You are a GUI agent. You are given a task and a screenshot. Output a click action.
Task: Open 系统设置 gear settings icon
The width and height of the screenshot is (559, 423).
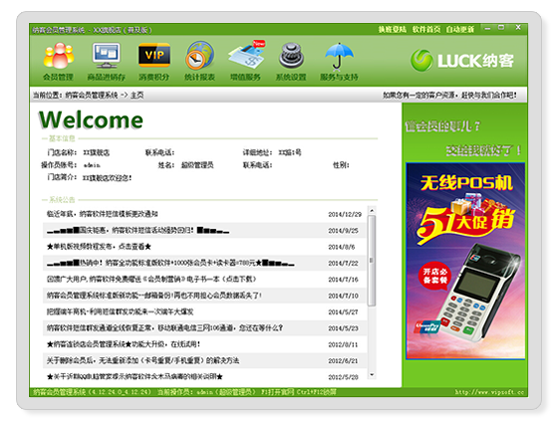tap(291, 61)
